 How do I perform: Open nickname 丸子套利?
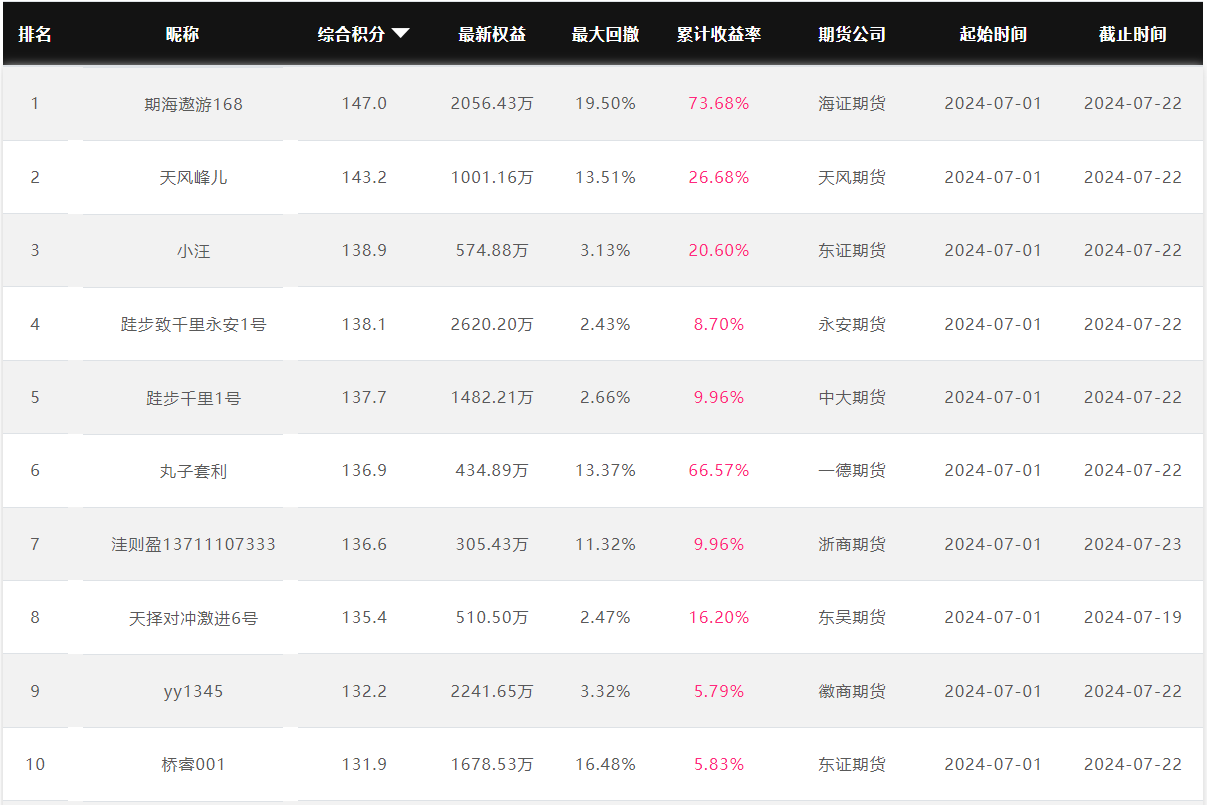pyautogui.click(x=193, y=471)
